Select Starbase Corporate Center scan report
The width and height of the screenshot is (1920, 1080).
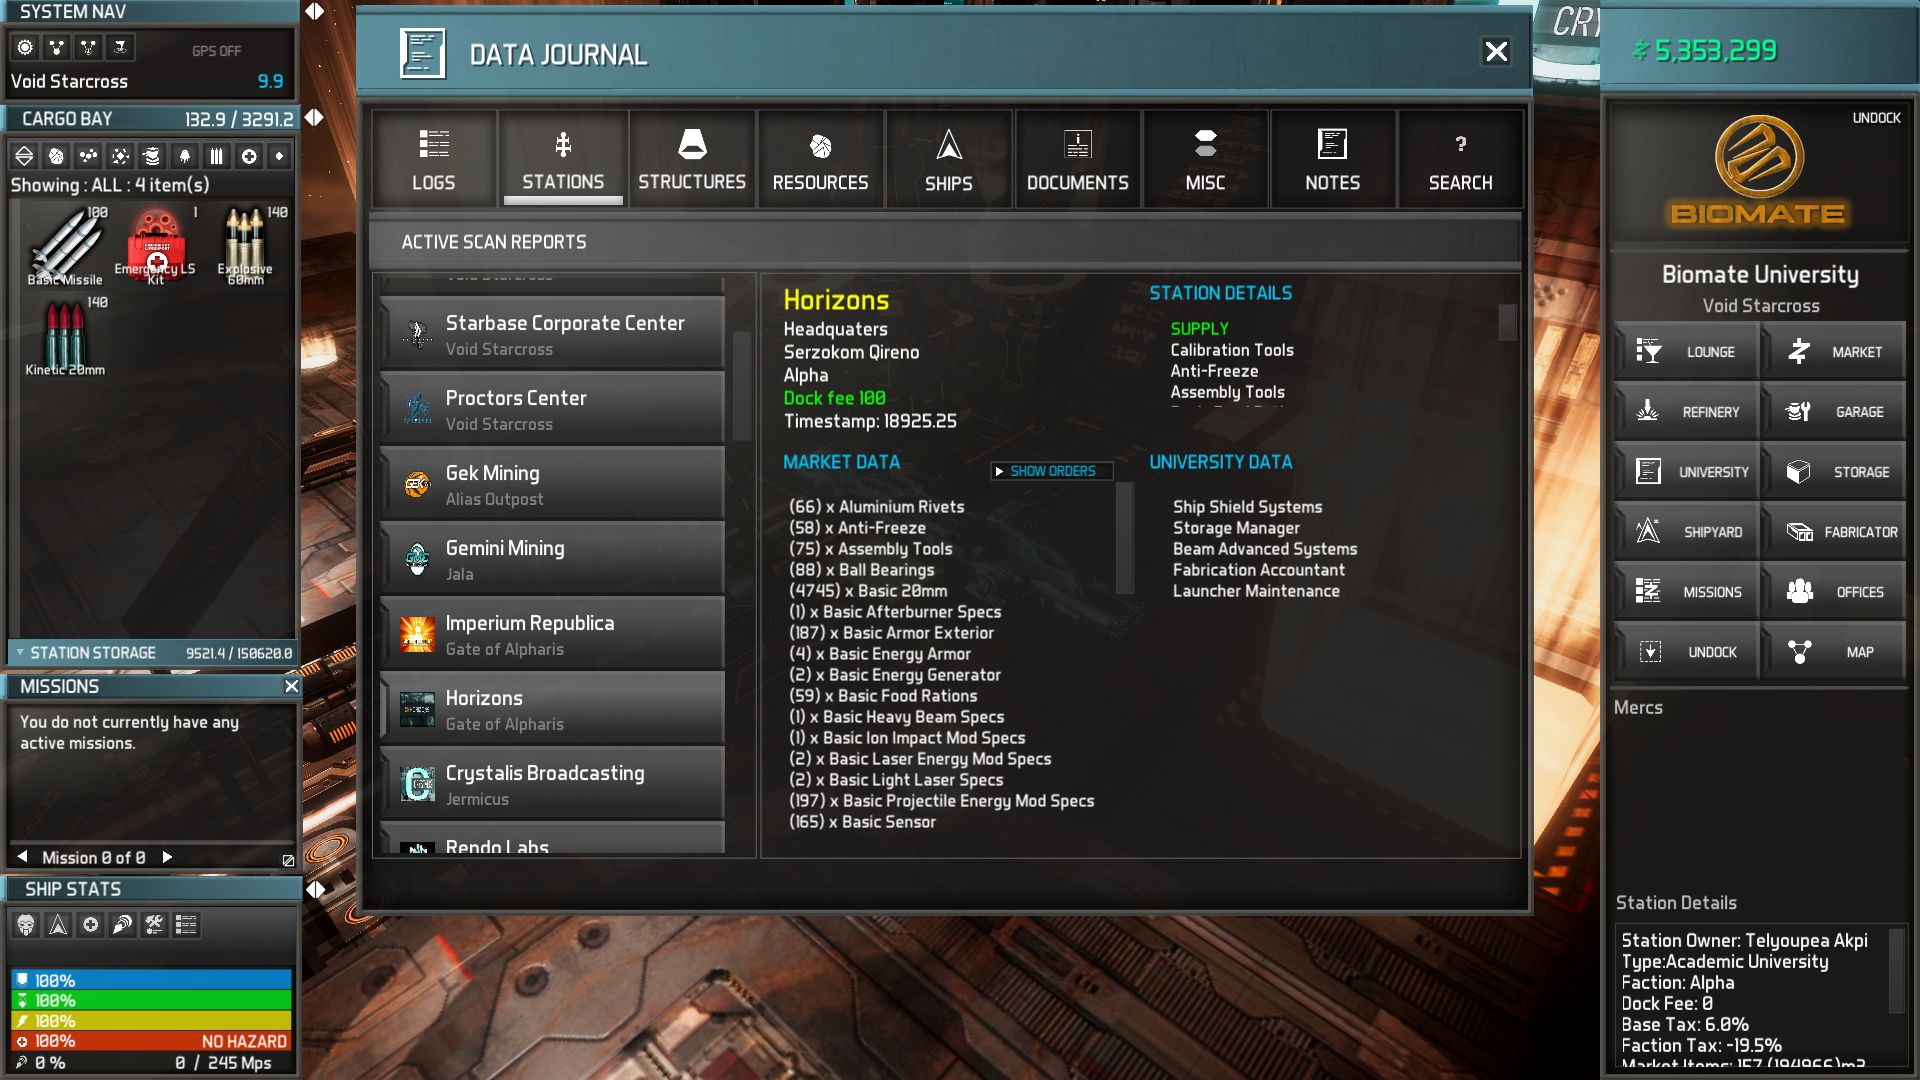click(552, 333)
